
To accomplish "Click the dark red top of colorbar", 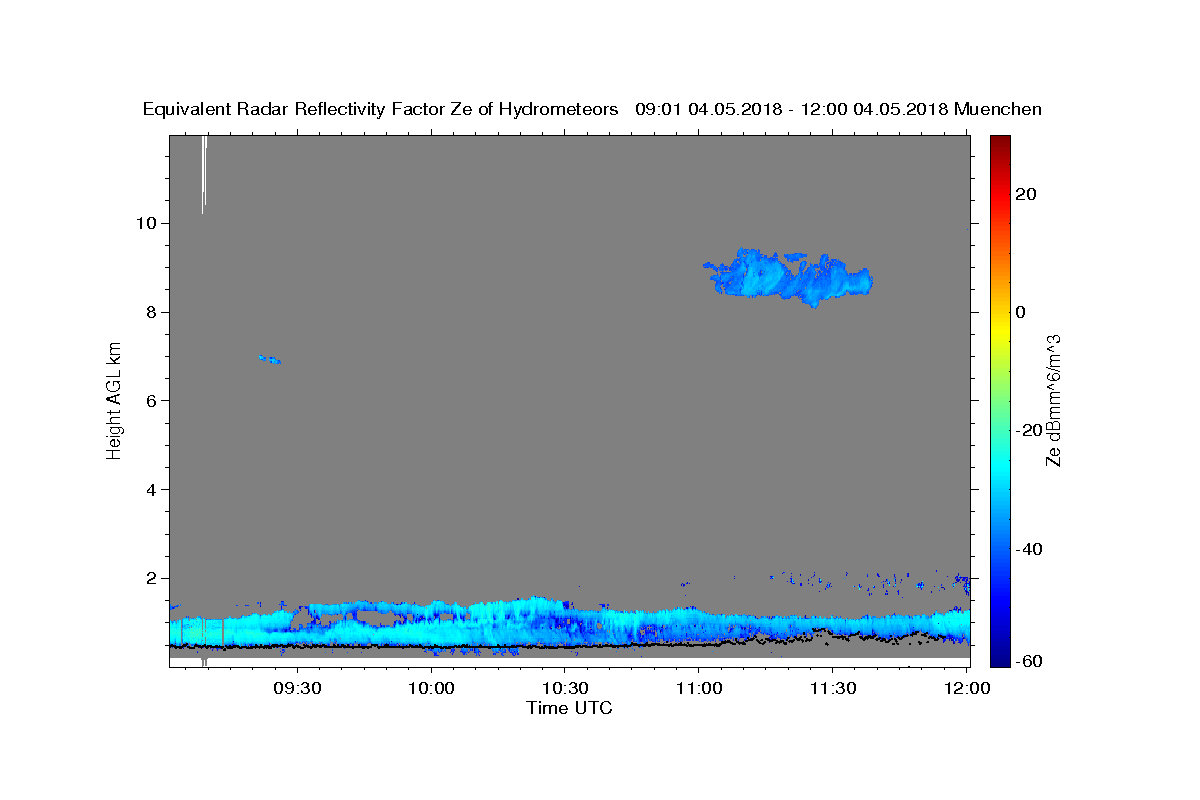I will tap(999, 148).
